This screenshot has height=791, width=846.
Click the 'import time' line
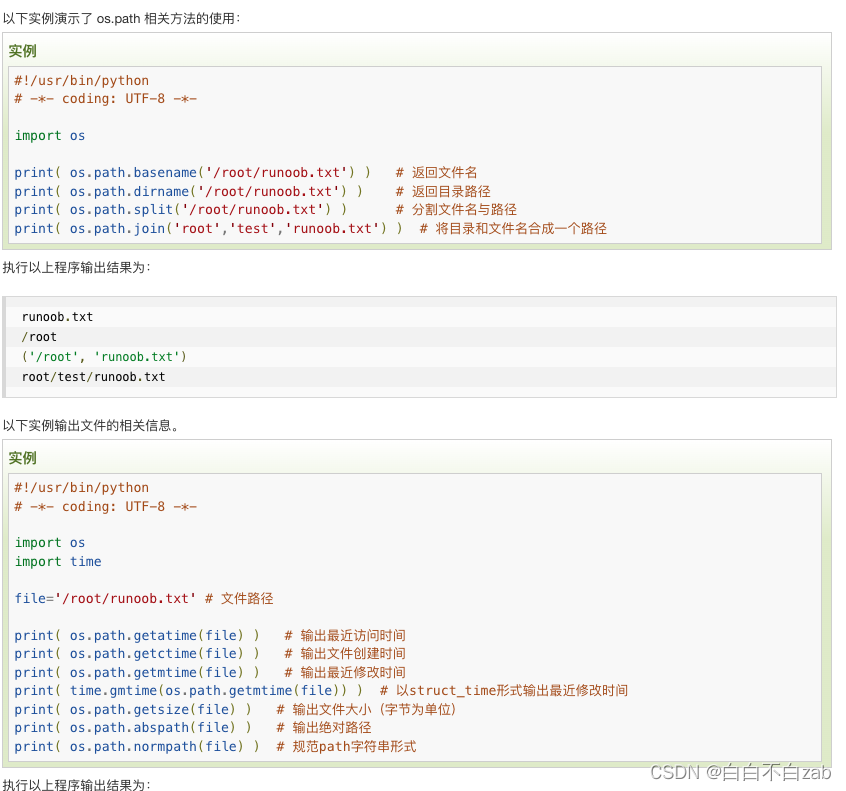(x=58, y=561)
